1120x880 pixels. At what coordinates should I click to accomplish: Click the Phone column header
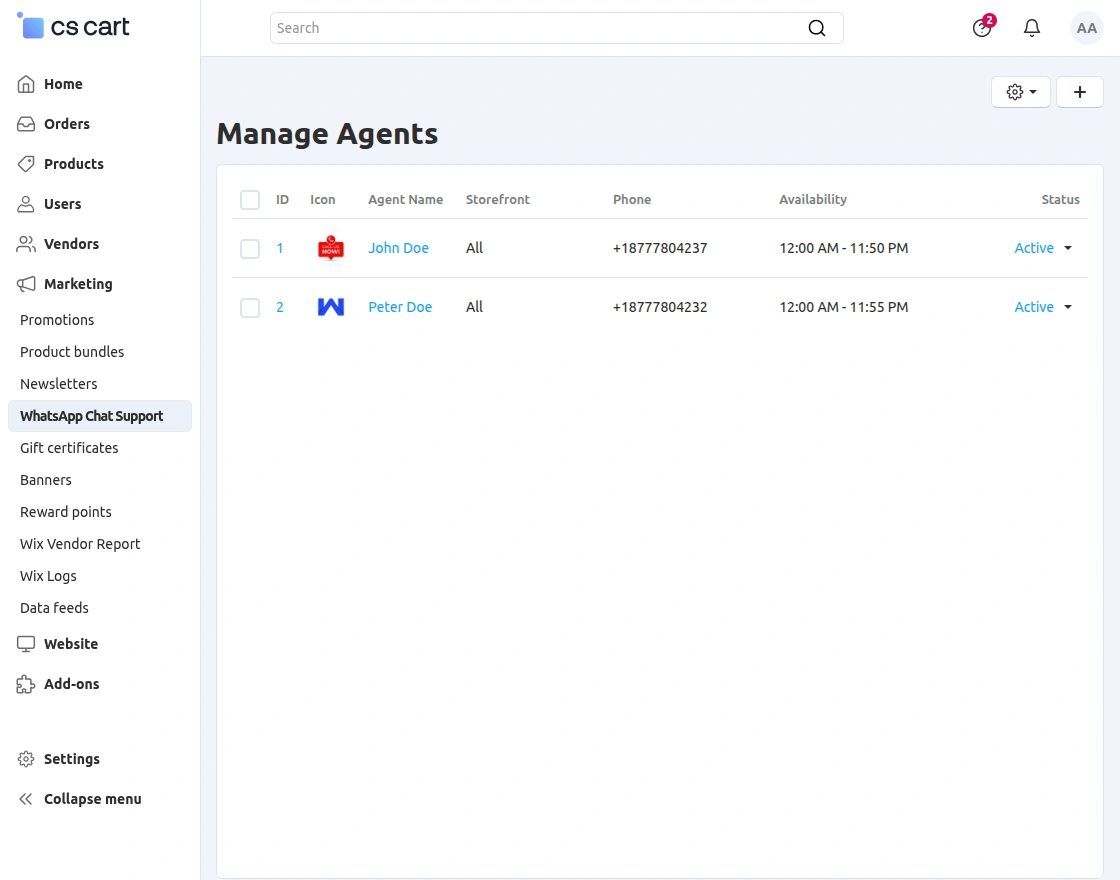[632, 199]
